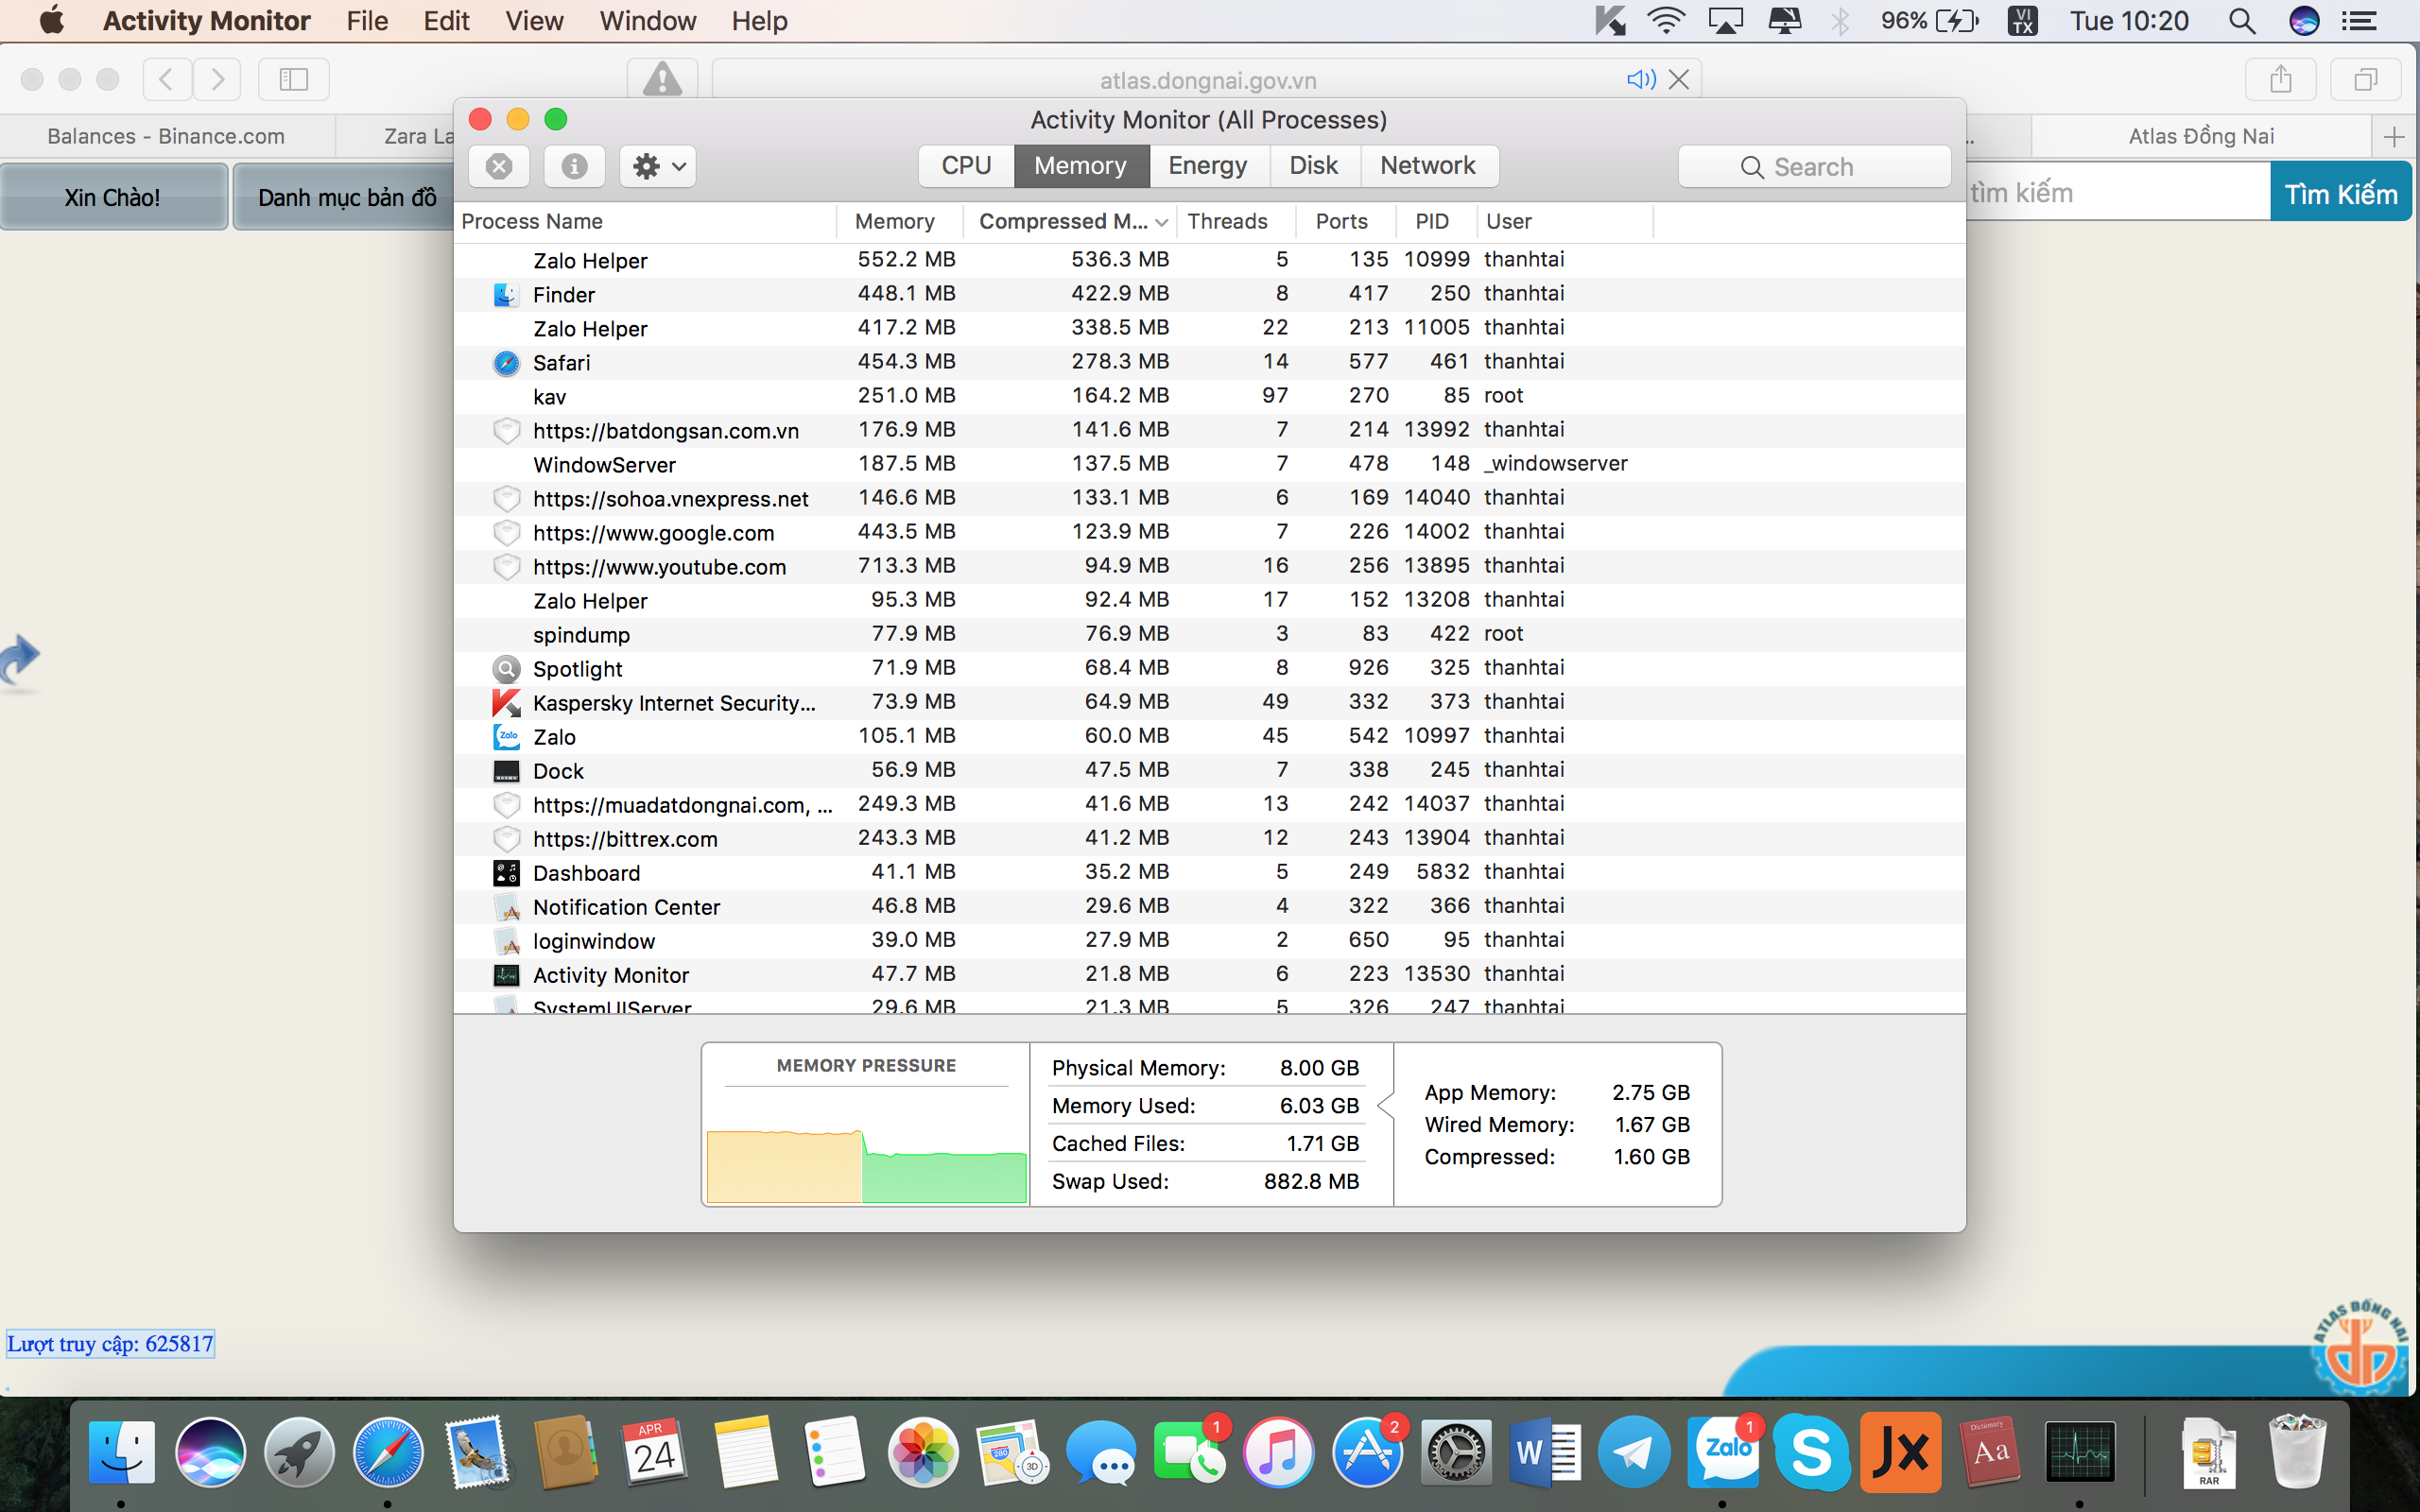Viewport: 2420px width, 1512px height.
Task: Open the Danh mục bản đồ button
Action: (x=346, y=197)
